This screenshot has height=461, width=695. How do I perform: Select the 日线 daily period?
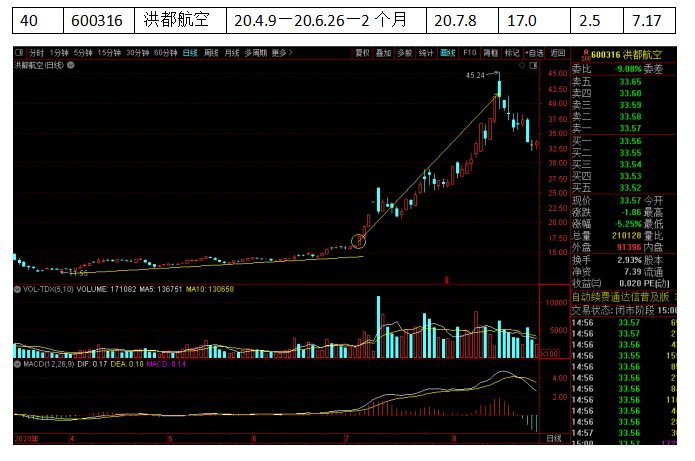click(190, 53)
